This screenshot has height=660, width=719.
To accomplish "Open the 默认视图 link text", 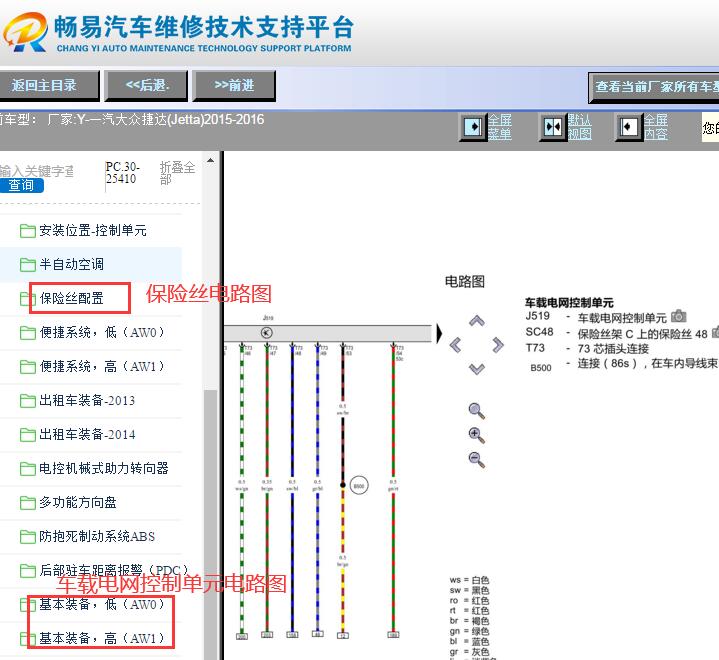I will (580, 127).
